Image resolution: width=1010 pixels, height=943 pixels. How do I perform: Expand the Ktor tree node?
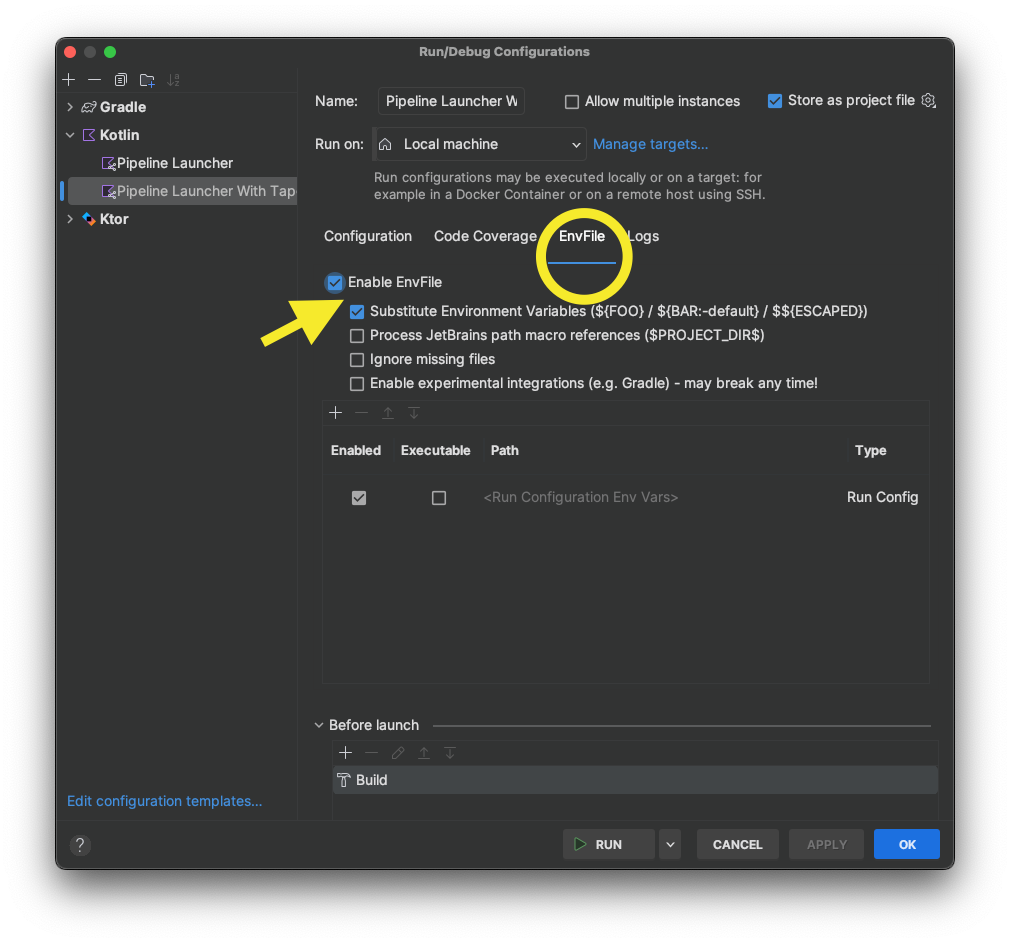[x=70, y=219]
